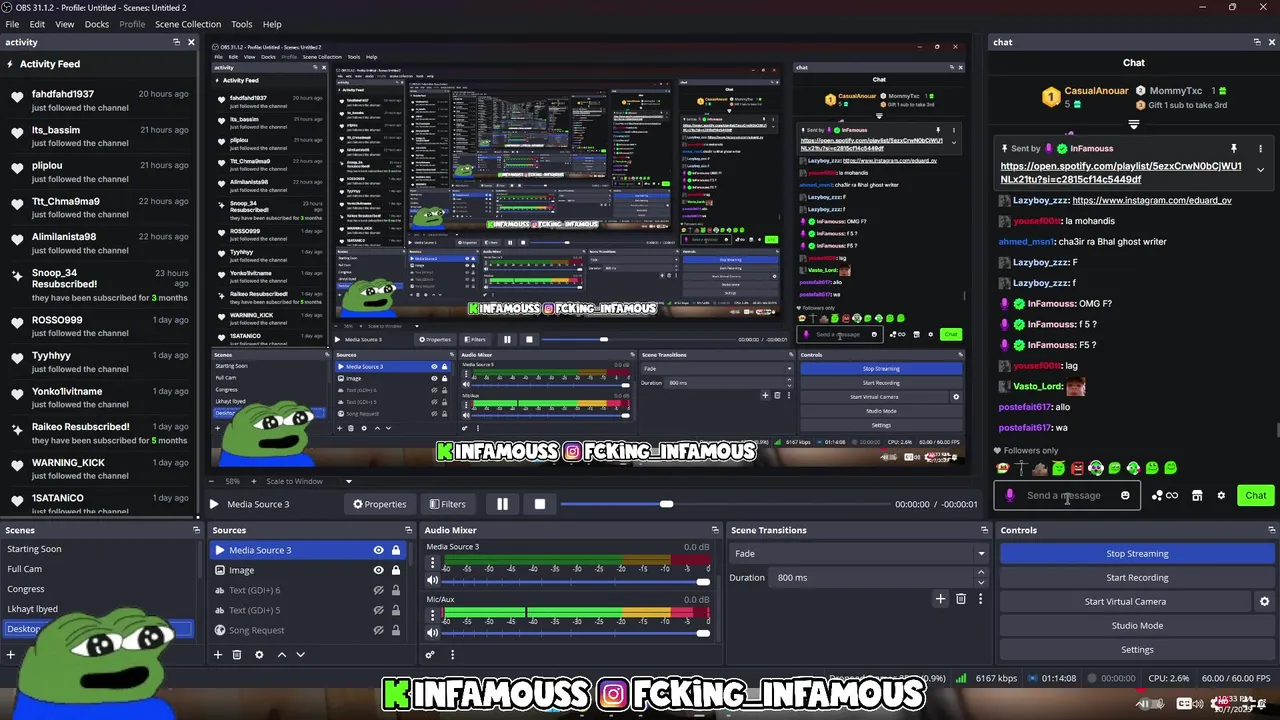Open the Scene Collection menu
Screen dimensions: 1280x720
pyautogui.click(x=188, y=24)
